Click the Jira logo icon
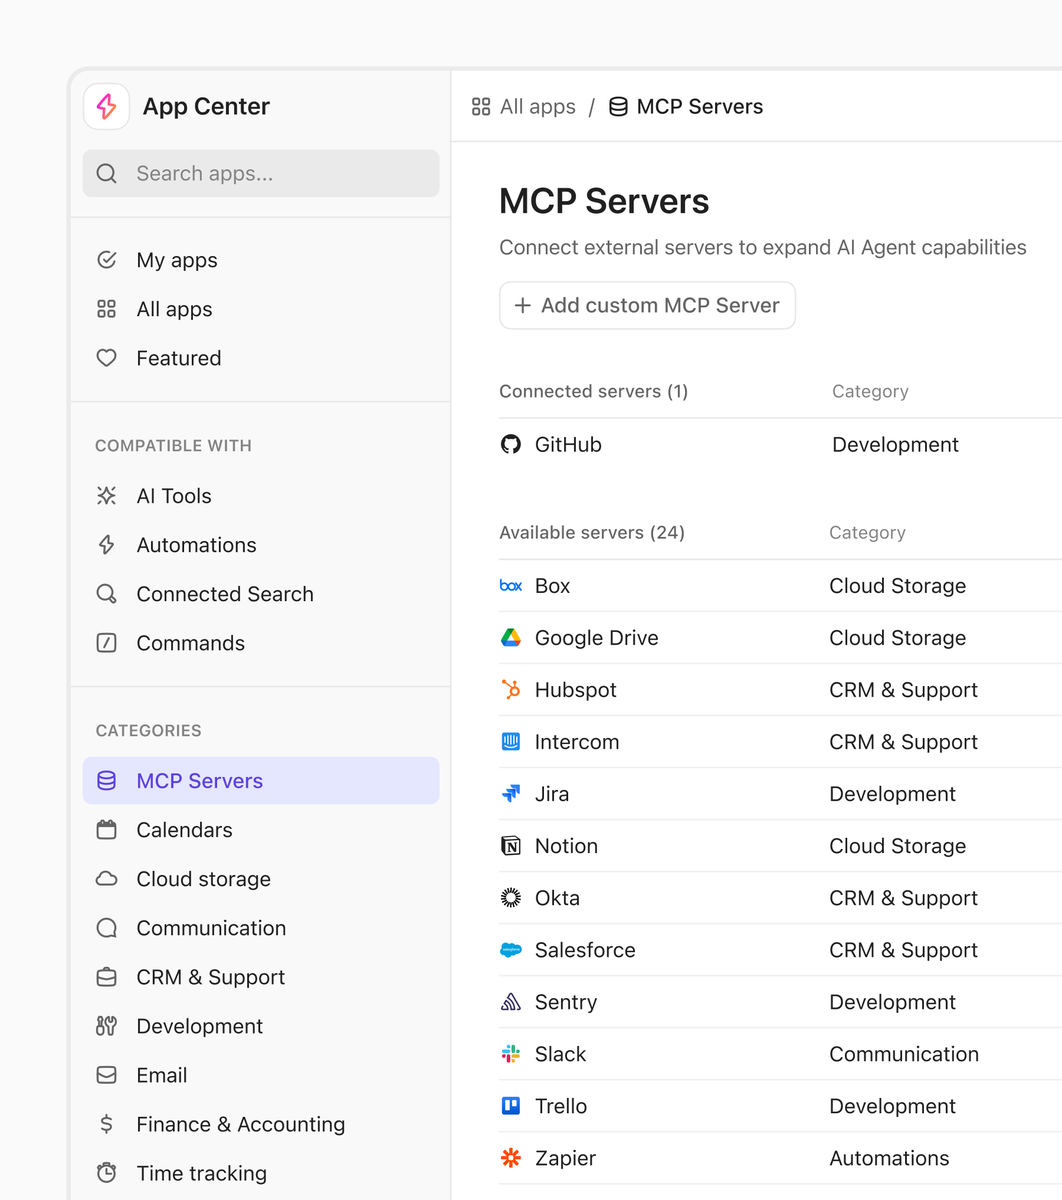 click(x=511, y=794)
